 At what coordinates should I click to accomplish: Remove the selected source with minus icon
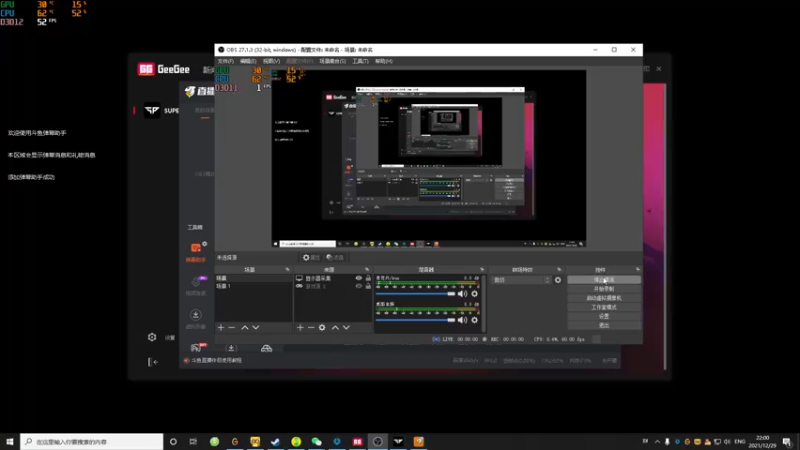[x=311, y=328]
